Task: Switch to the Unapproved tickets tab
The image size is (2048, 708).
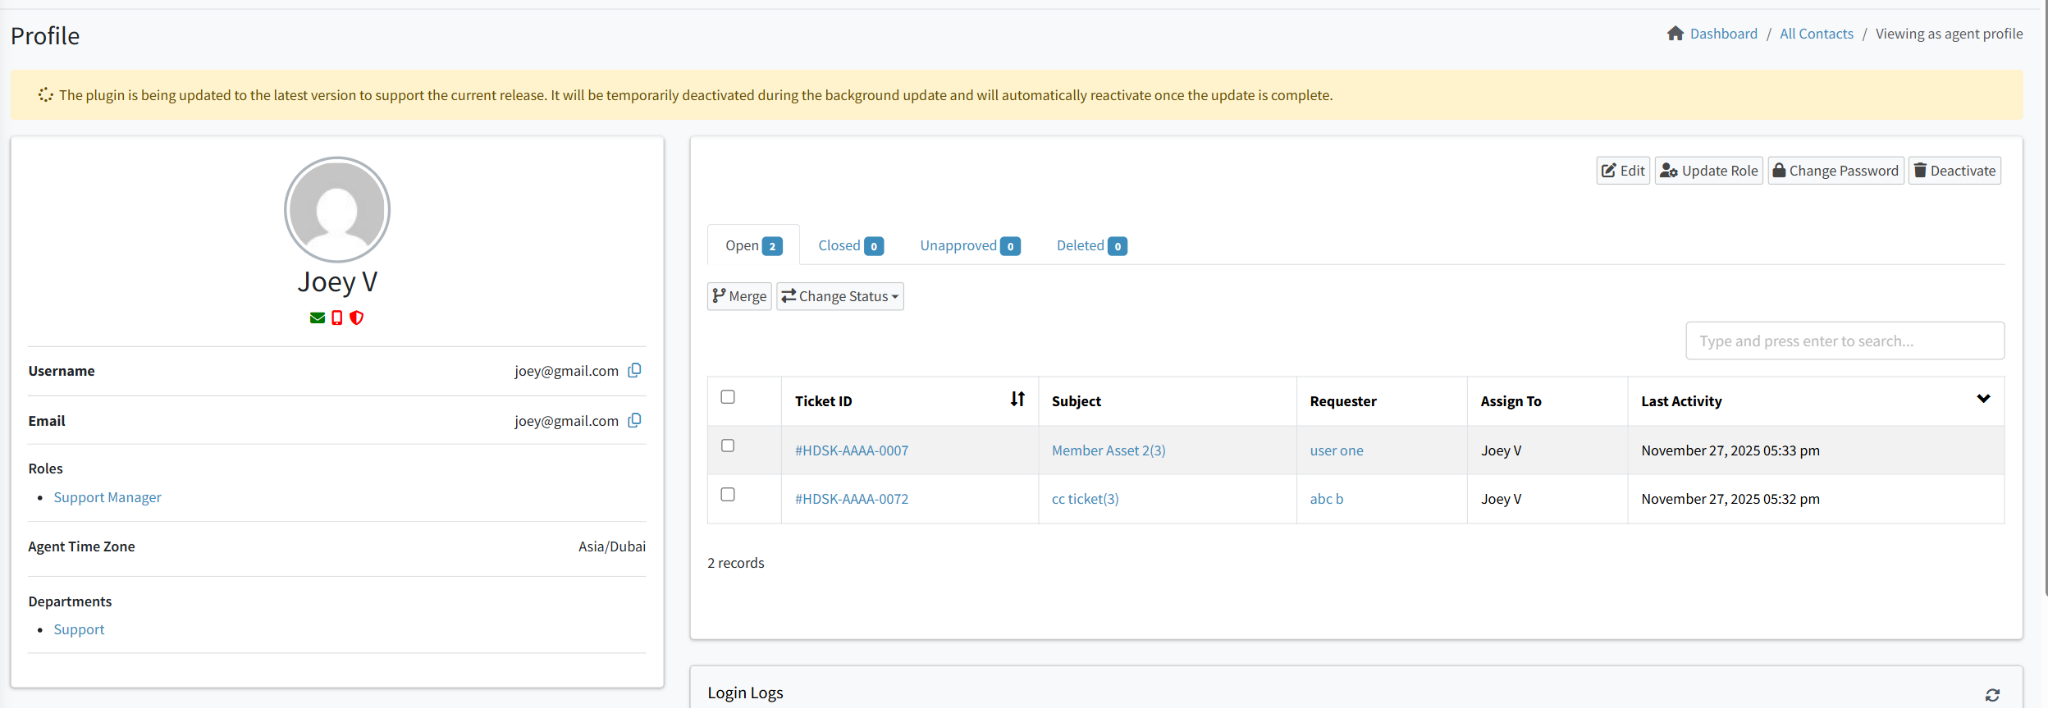Action: (x=970, y=245)
